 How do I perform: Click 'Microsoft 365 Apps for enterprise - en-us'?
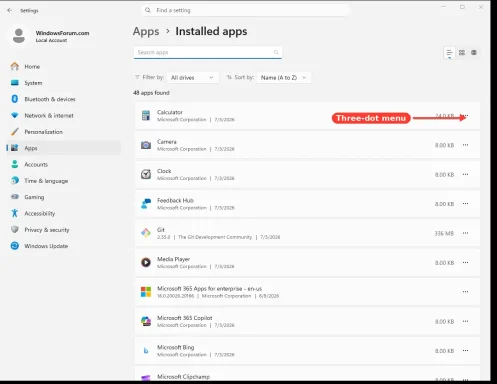coord(209,289)
